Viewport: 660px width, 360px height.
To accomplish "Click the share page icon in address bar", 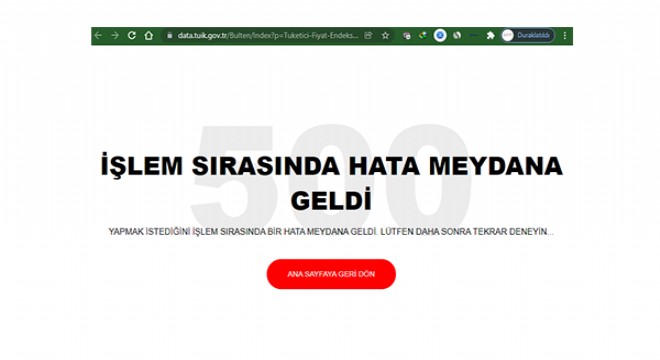I will 368,36.
